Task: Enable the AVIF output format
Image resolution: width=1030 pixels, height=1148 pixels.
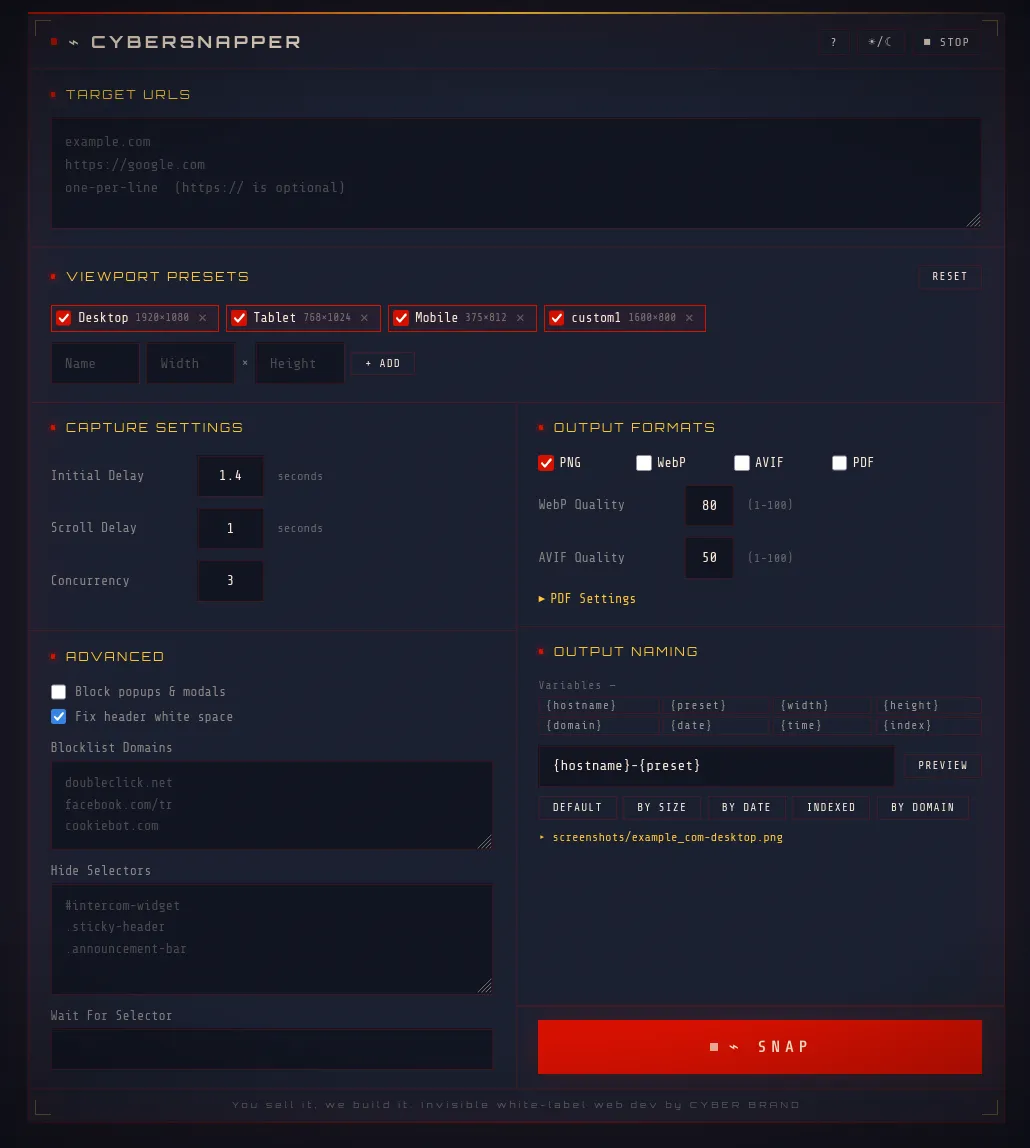Action: point(742,463)
